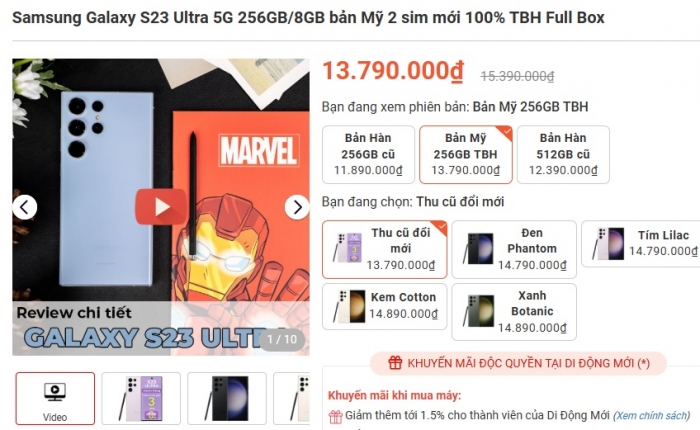Open the cream S23 Ultra thumbnail
700x430 pixels.
tap(292, 398)
